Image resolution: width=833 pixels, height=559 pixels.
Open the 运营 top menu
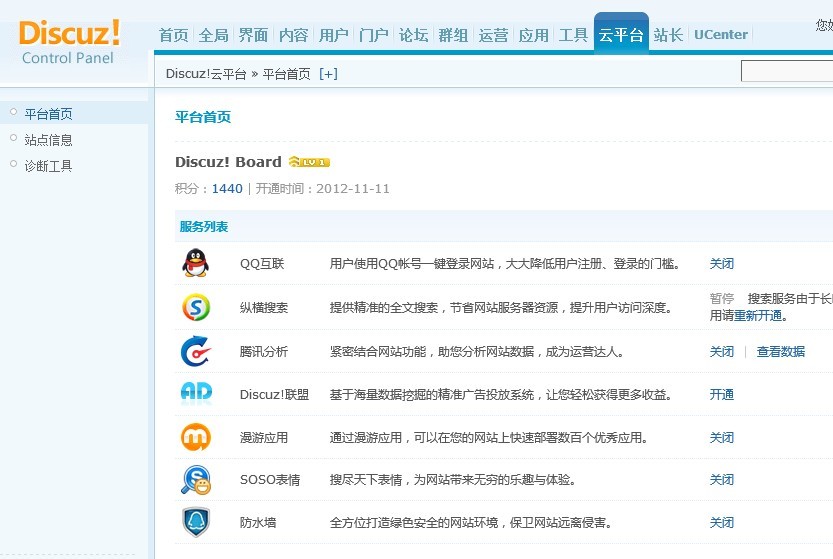(x=493, y=35)
